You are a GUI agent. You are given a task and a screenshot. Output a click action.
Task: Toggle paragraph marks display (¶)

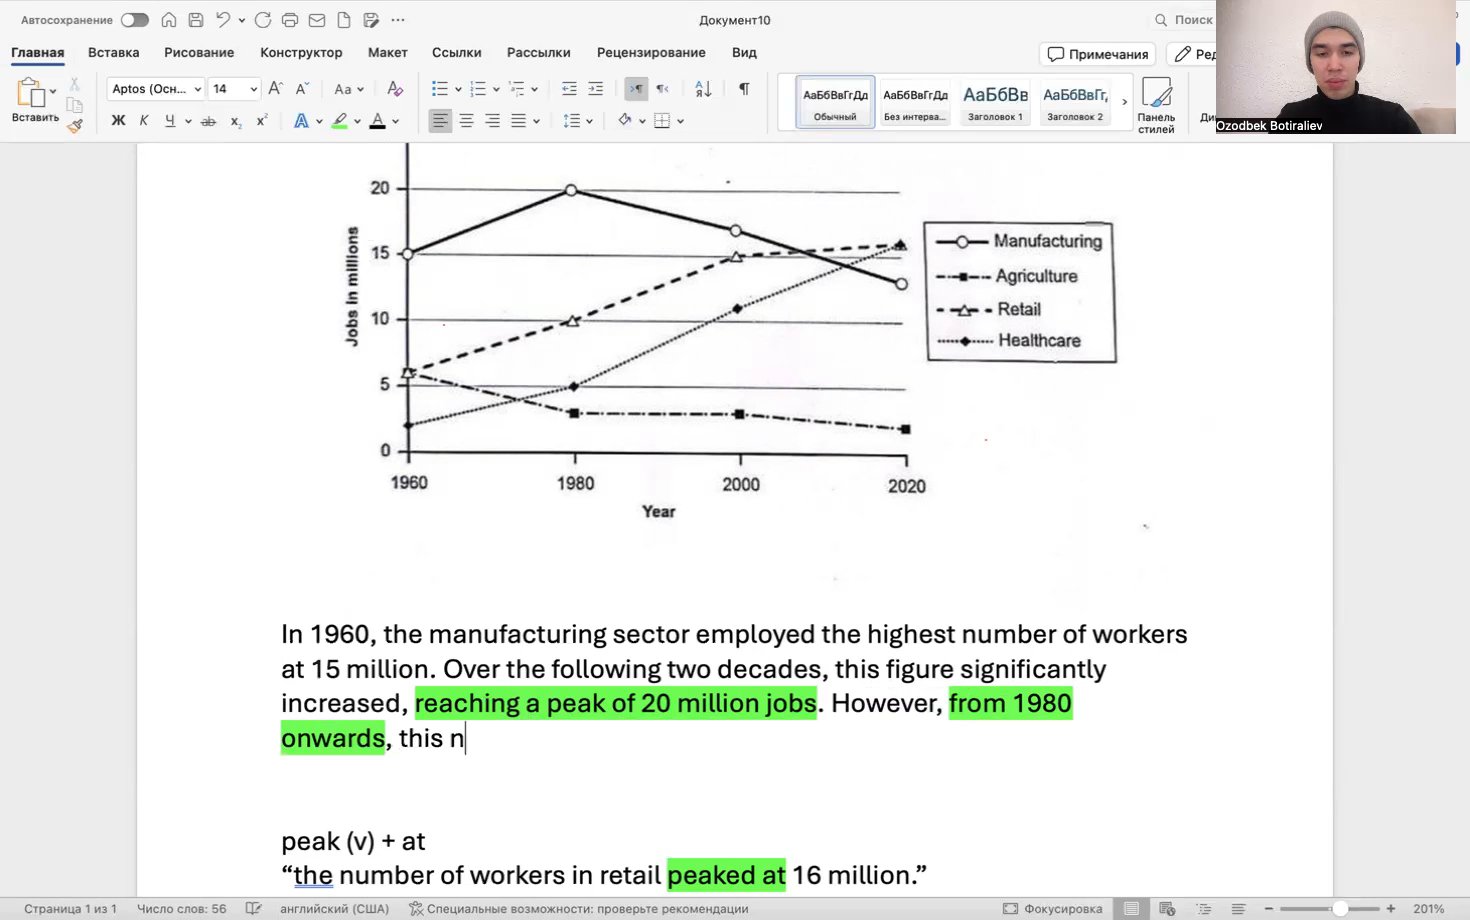[743, 89]
